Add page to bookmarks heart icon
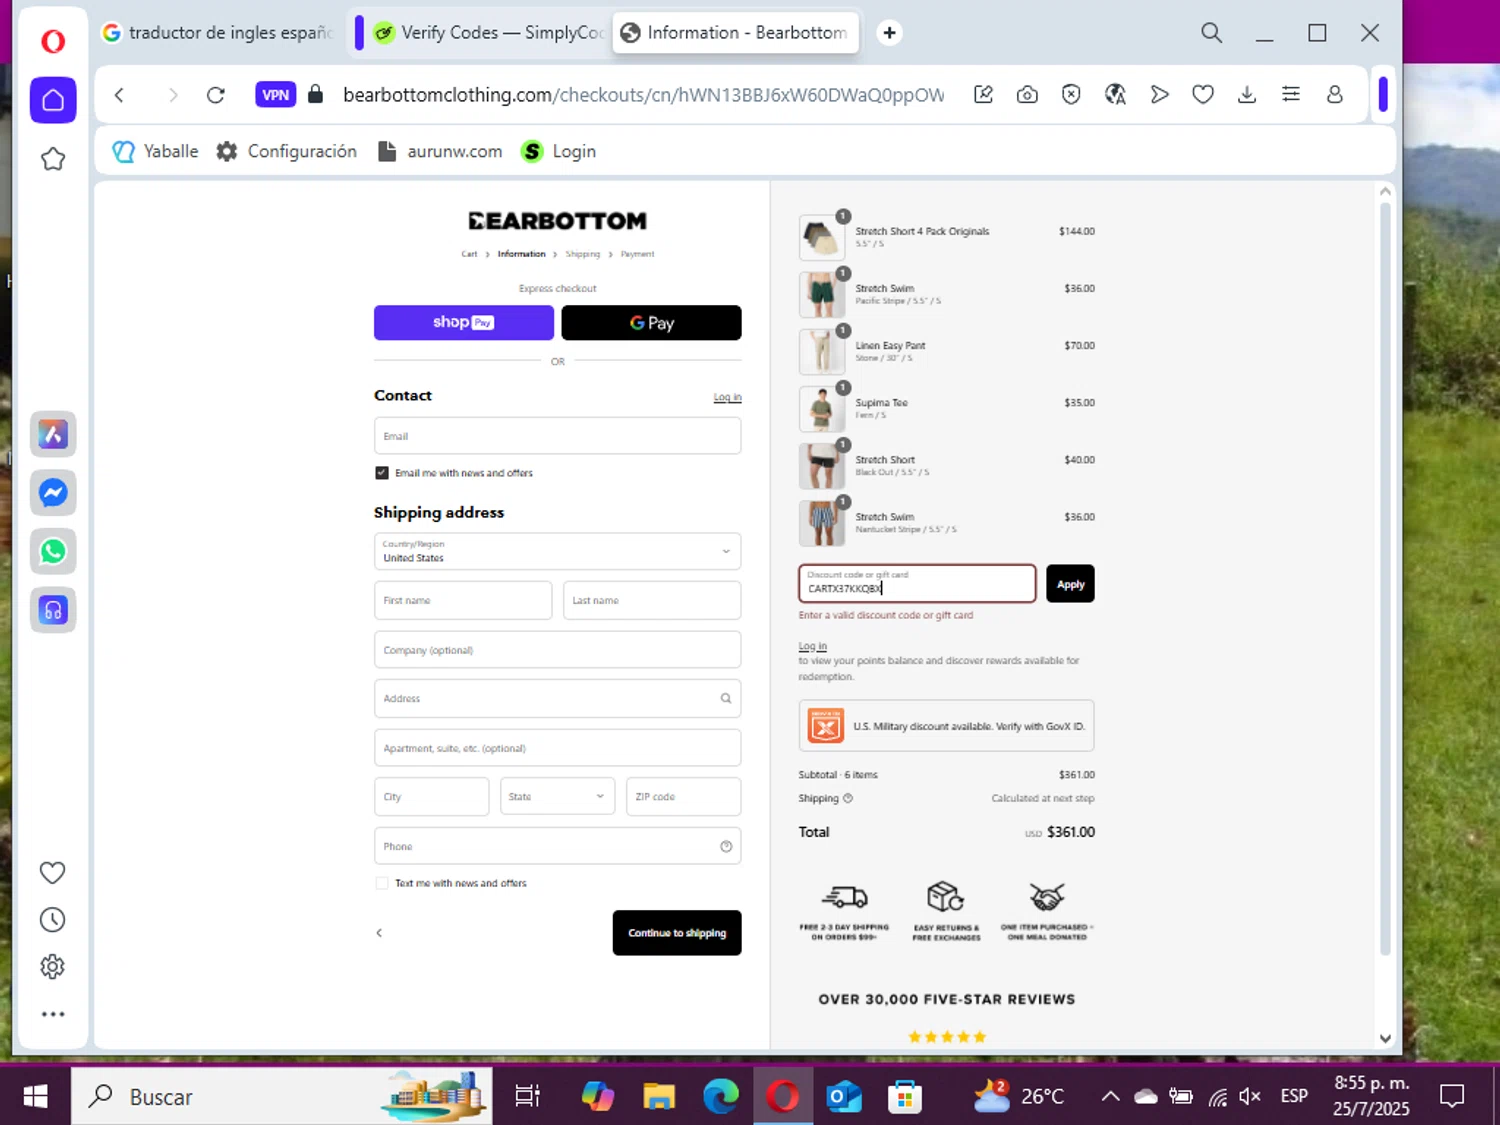Image resolution: width=1500 pixels, height=1125 pixels. point(1203,95)
